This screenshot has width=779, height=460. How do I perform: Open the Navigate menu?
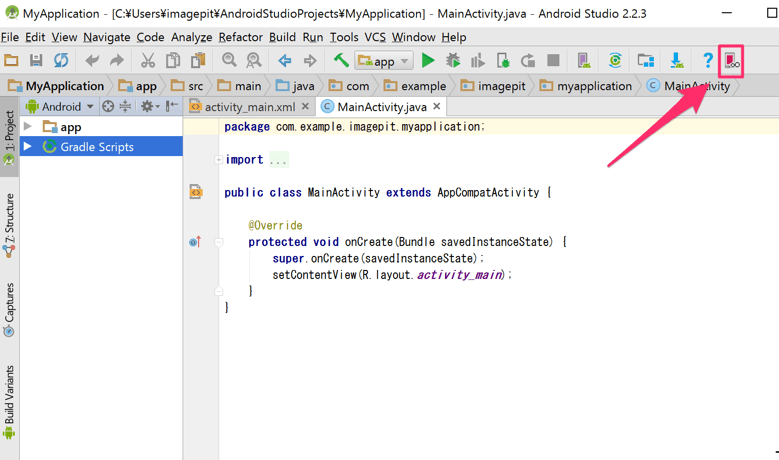click(x=106, y=37)
